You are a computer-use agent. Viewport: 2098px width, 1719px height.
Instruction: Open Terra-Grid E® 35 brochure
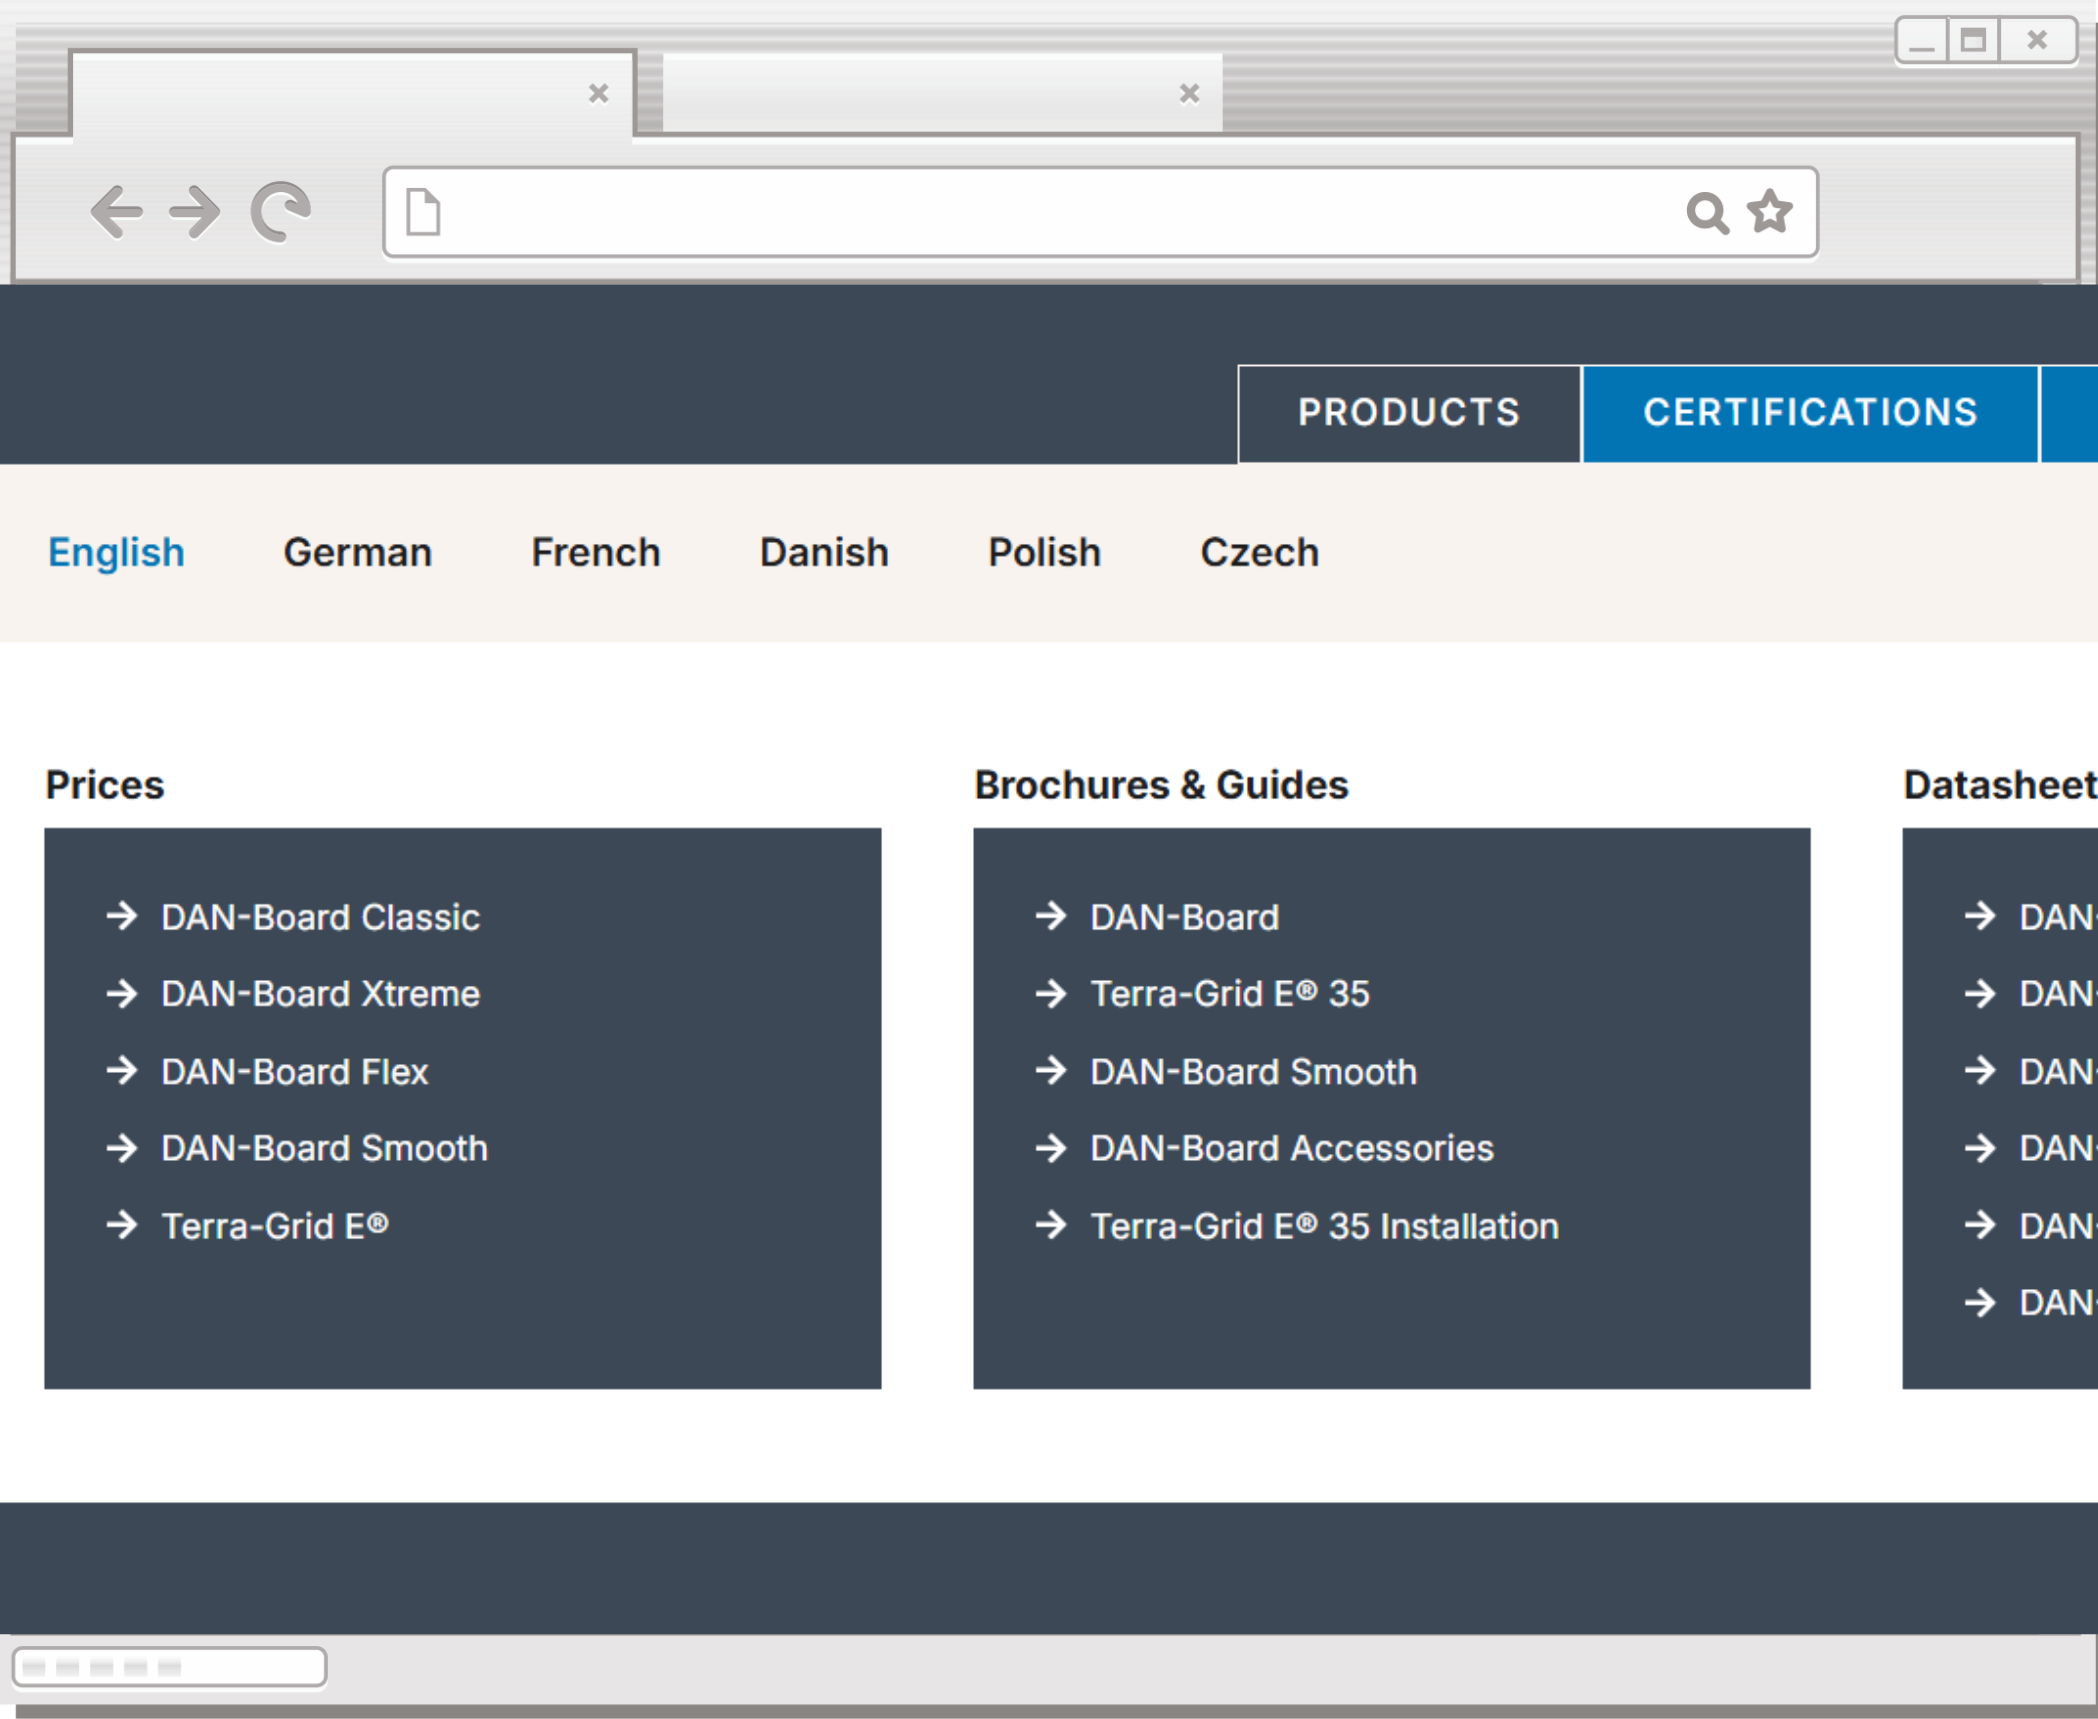[1229, 994]
